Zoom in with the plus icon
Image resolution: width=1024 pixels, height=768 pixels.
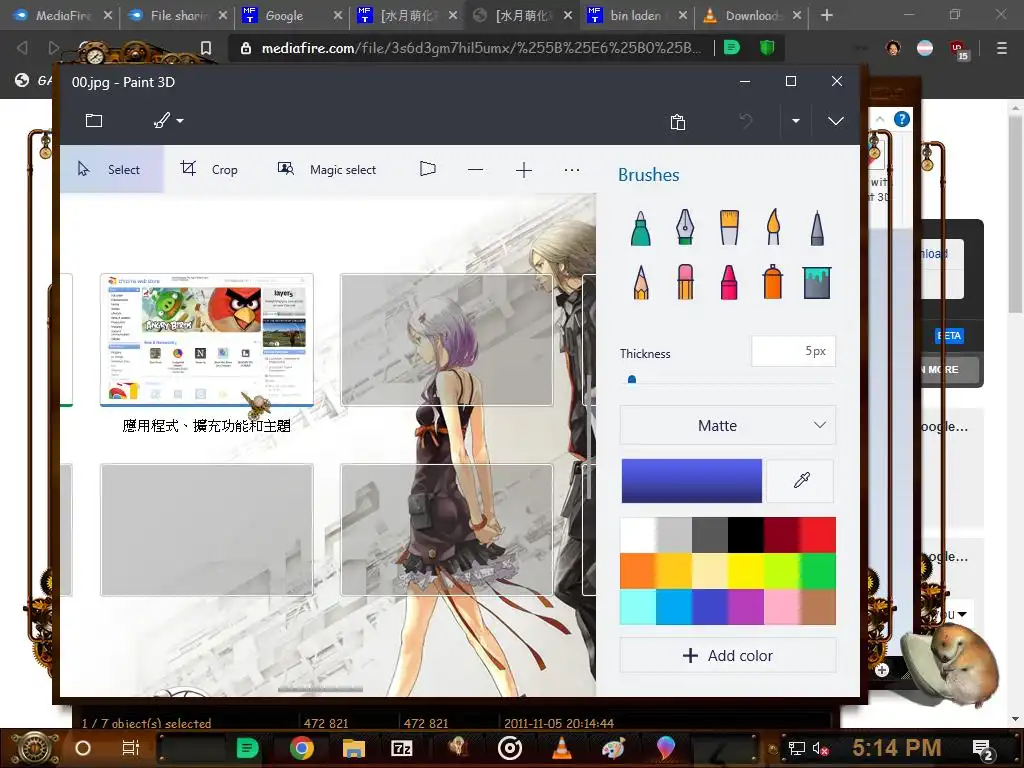pos(524,170)
